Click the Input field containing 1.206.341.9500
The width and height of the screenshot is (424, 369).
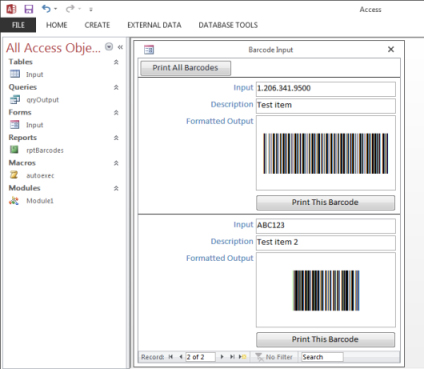click(x=326, y=88)
